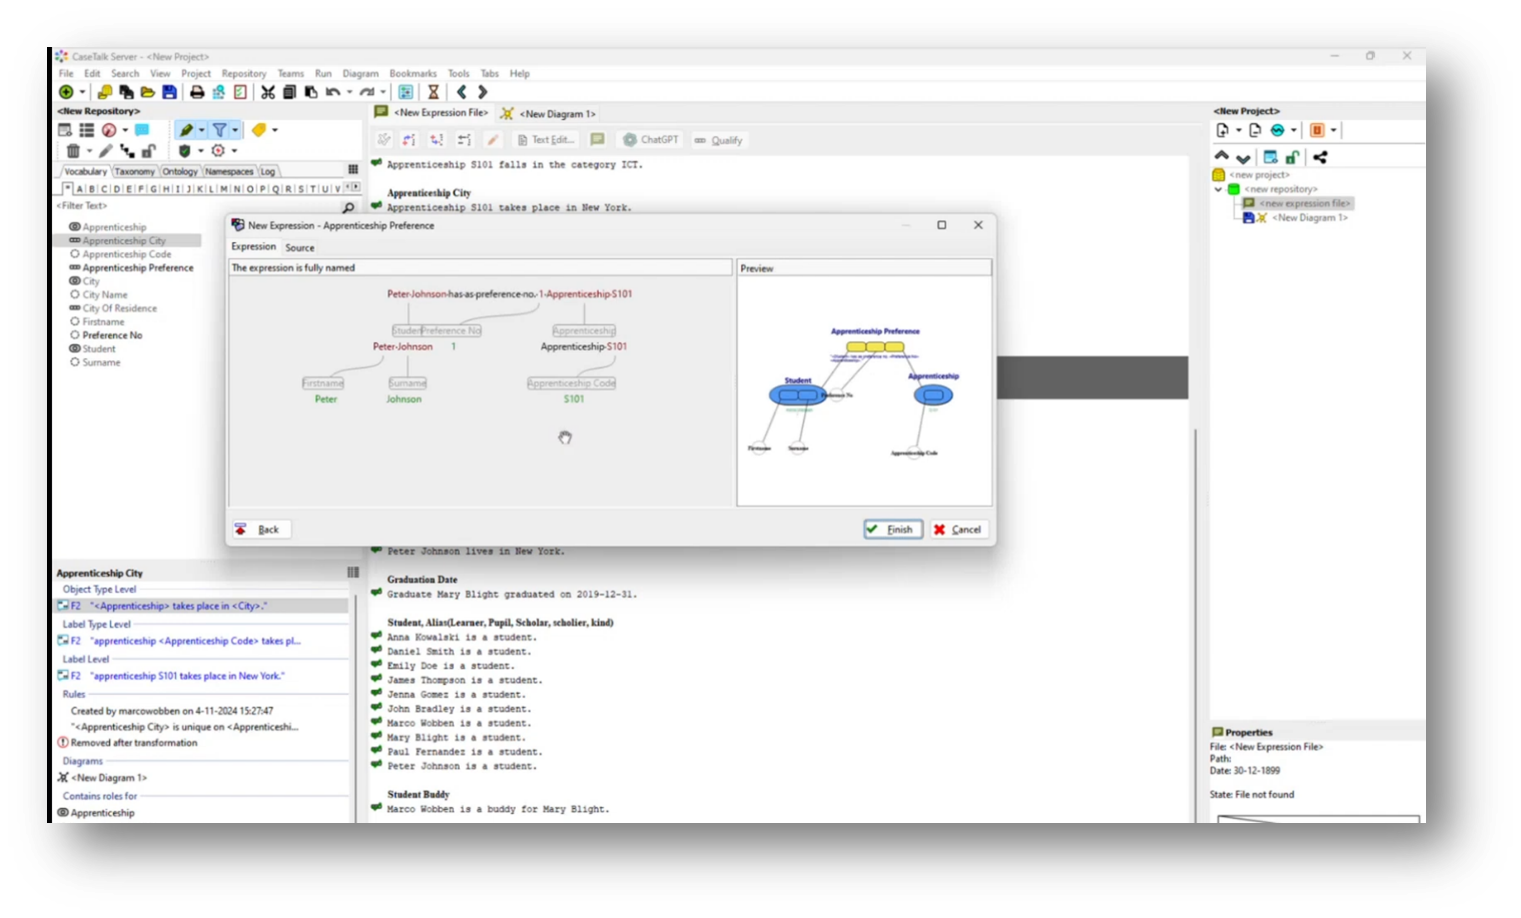The height and width of the screenshot is (918, 1521).
Task: Click letter A in the alphabet filter bar
Action: [x=80, y=189]
